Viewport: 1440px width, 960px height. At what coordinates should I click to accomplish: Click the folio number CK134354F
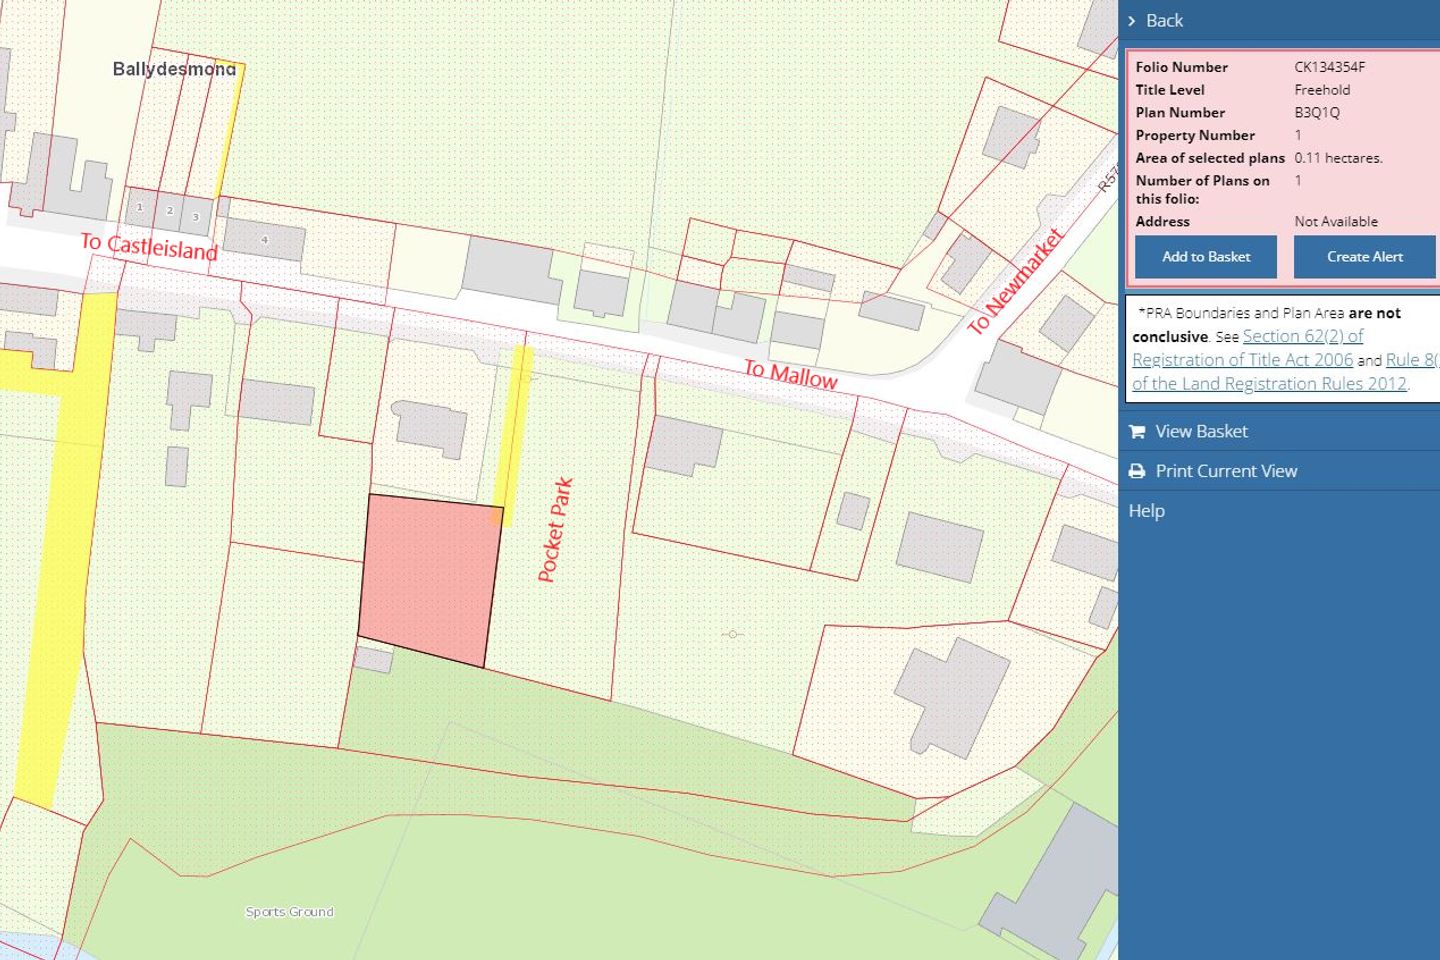pos(1329,67)
